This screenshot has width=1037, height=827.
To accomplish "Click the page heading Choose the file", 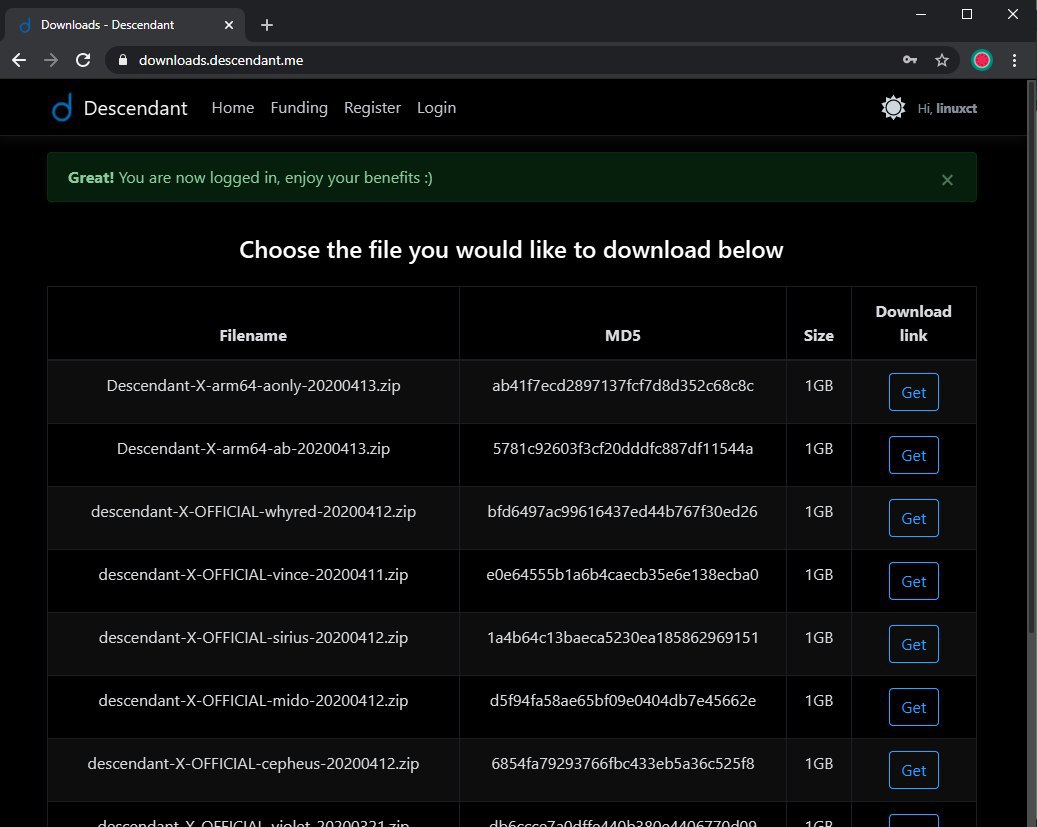I will pyautogui.click(x=511, y=250).
